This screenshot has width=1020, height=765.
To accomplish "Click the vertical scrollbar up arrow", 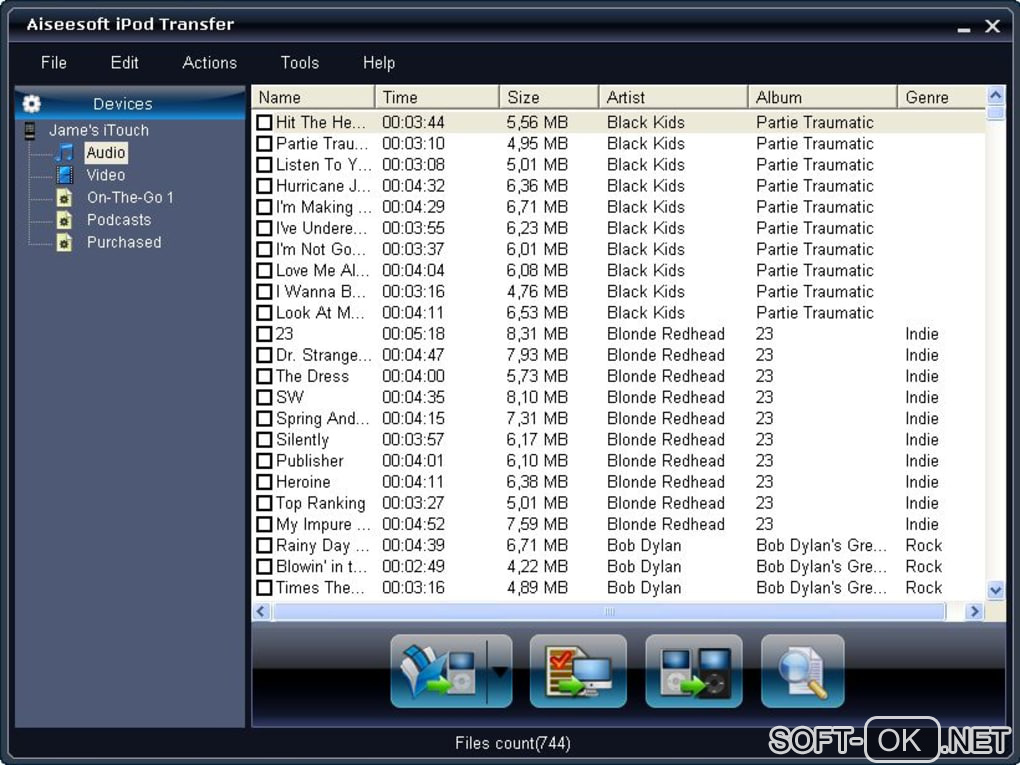I will 995,96.
